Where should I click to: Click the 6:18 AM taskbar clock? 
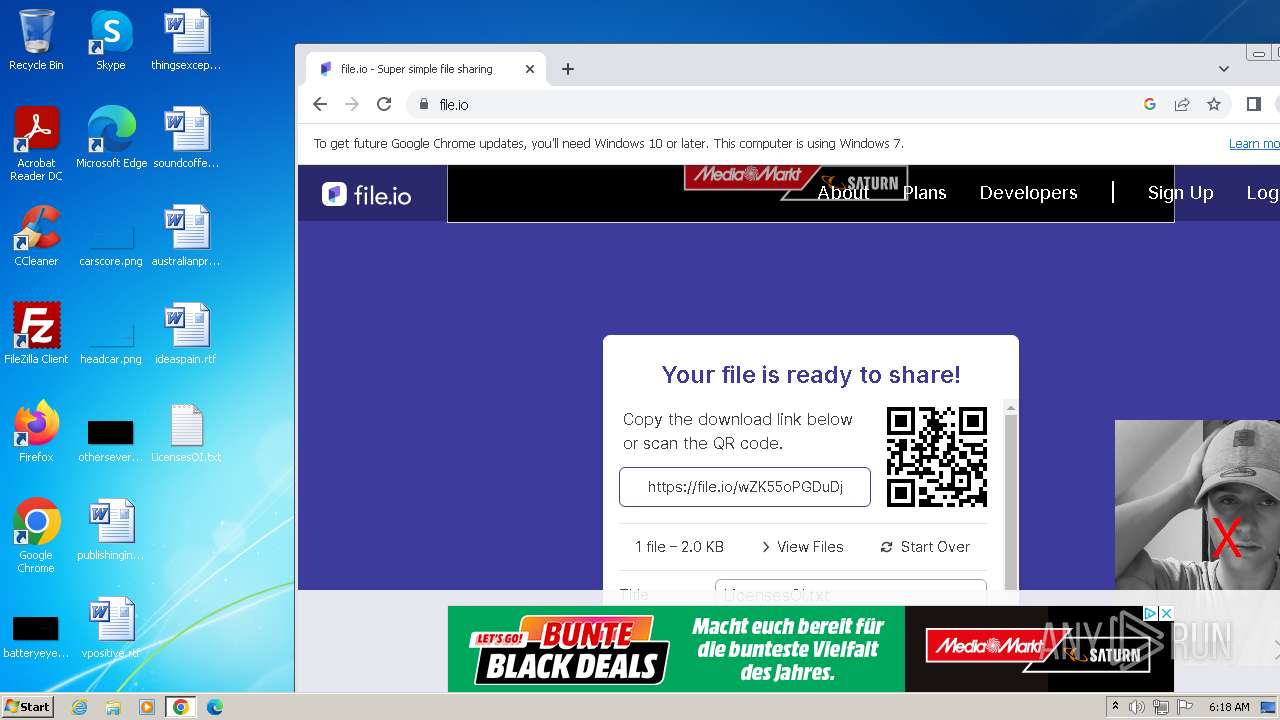click(1229, 707)
